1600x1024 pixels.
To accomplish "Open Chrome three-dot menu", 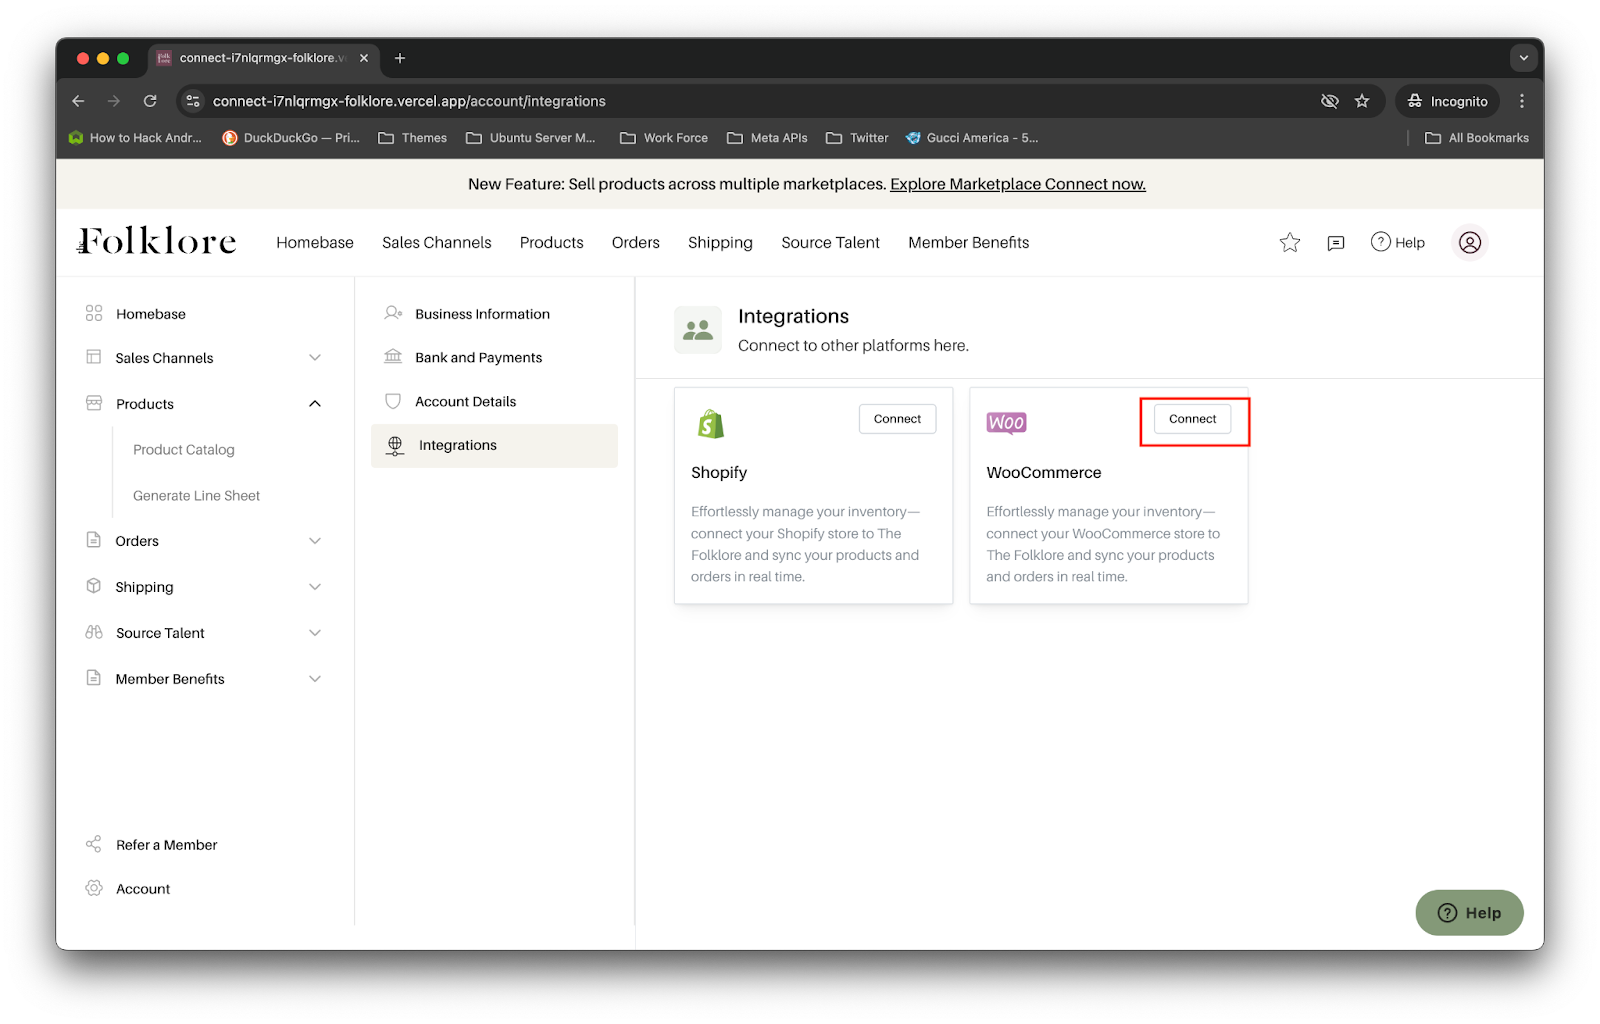I will coord(1522,101).
